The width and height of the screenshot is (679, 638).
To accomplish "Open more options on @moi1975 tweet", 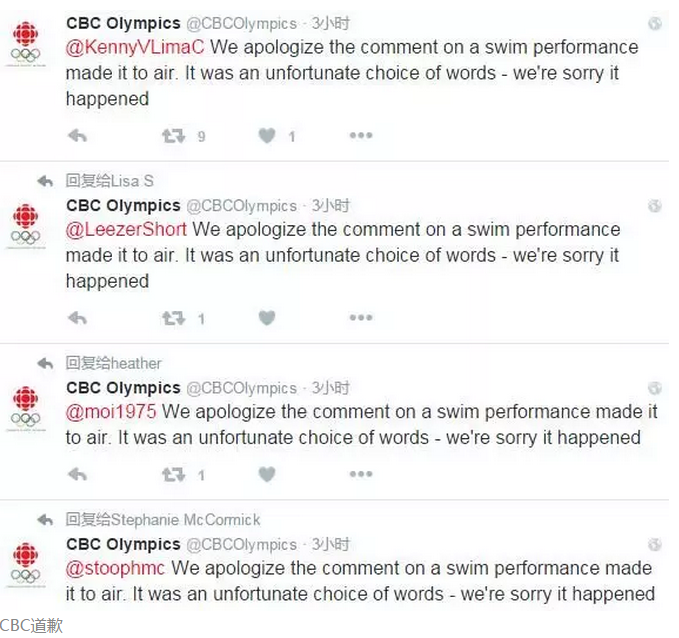I will [x=361, y=474].
